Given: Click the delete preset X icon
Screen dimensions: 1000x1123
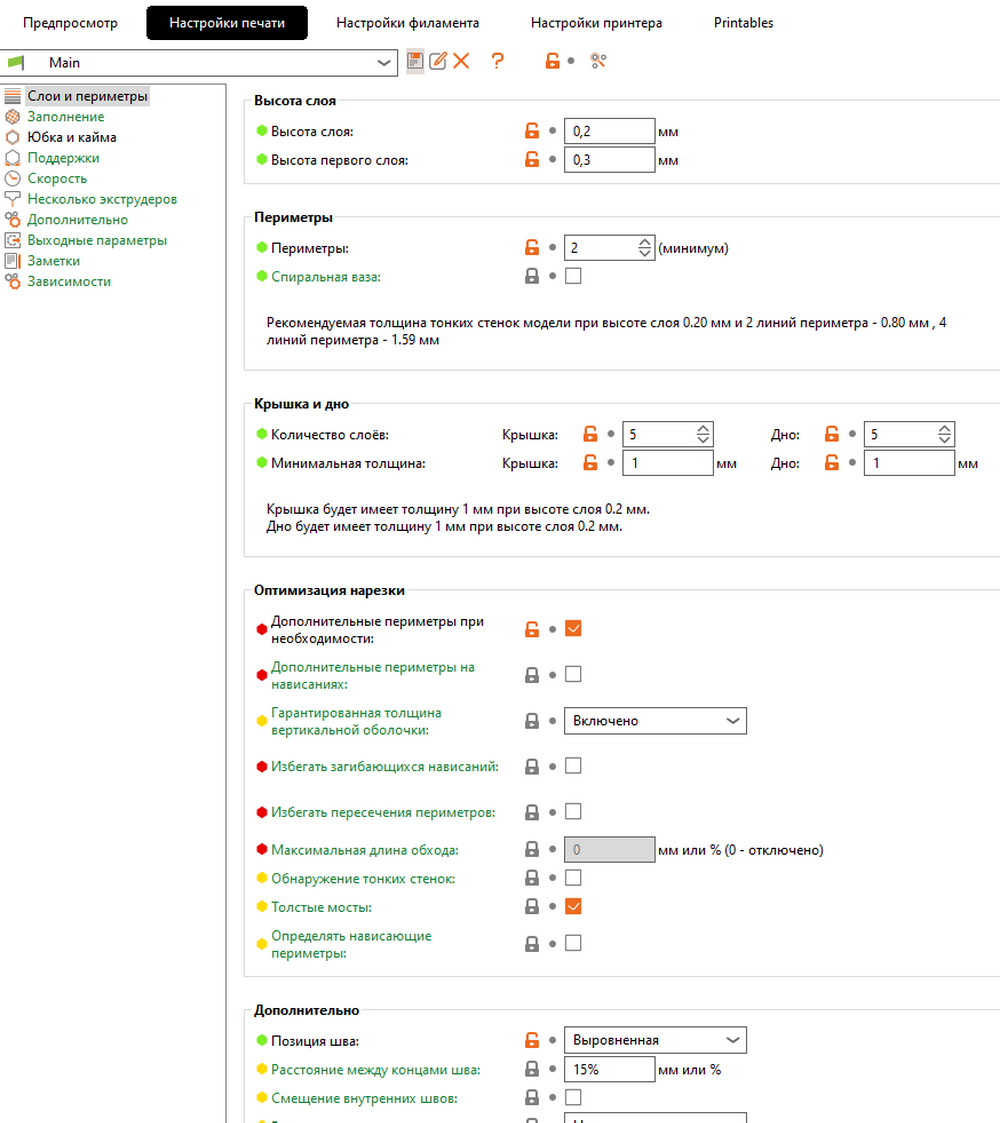Looking at the screenshot, I should 461,61.
